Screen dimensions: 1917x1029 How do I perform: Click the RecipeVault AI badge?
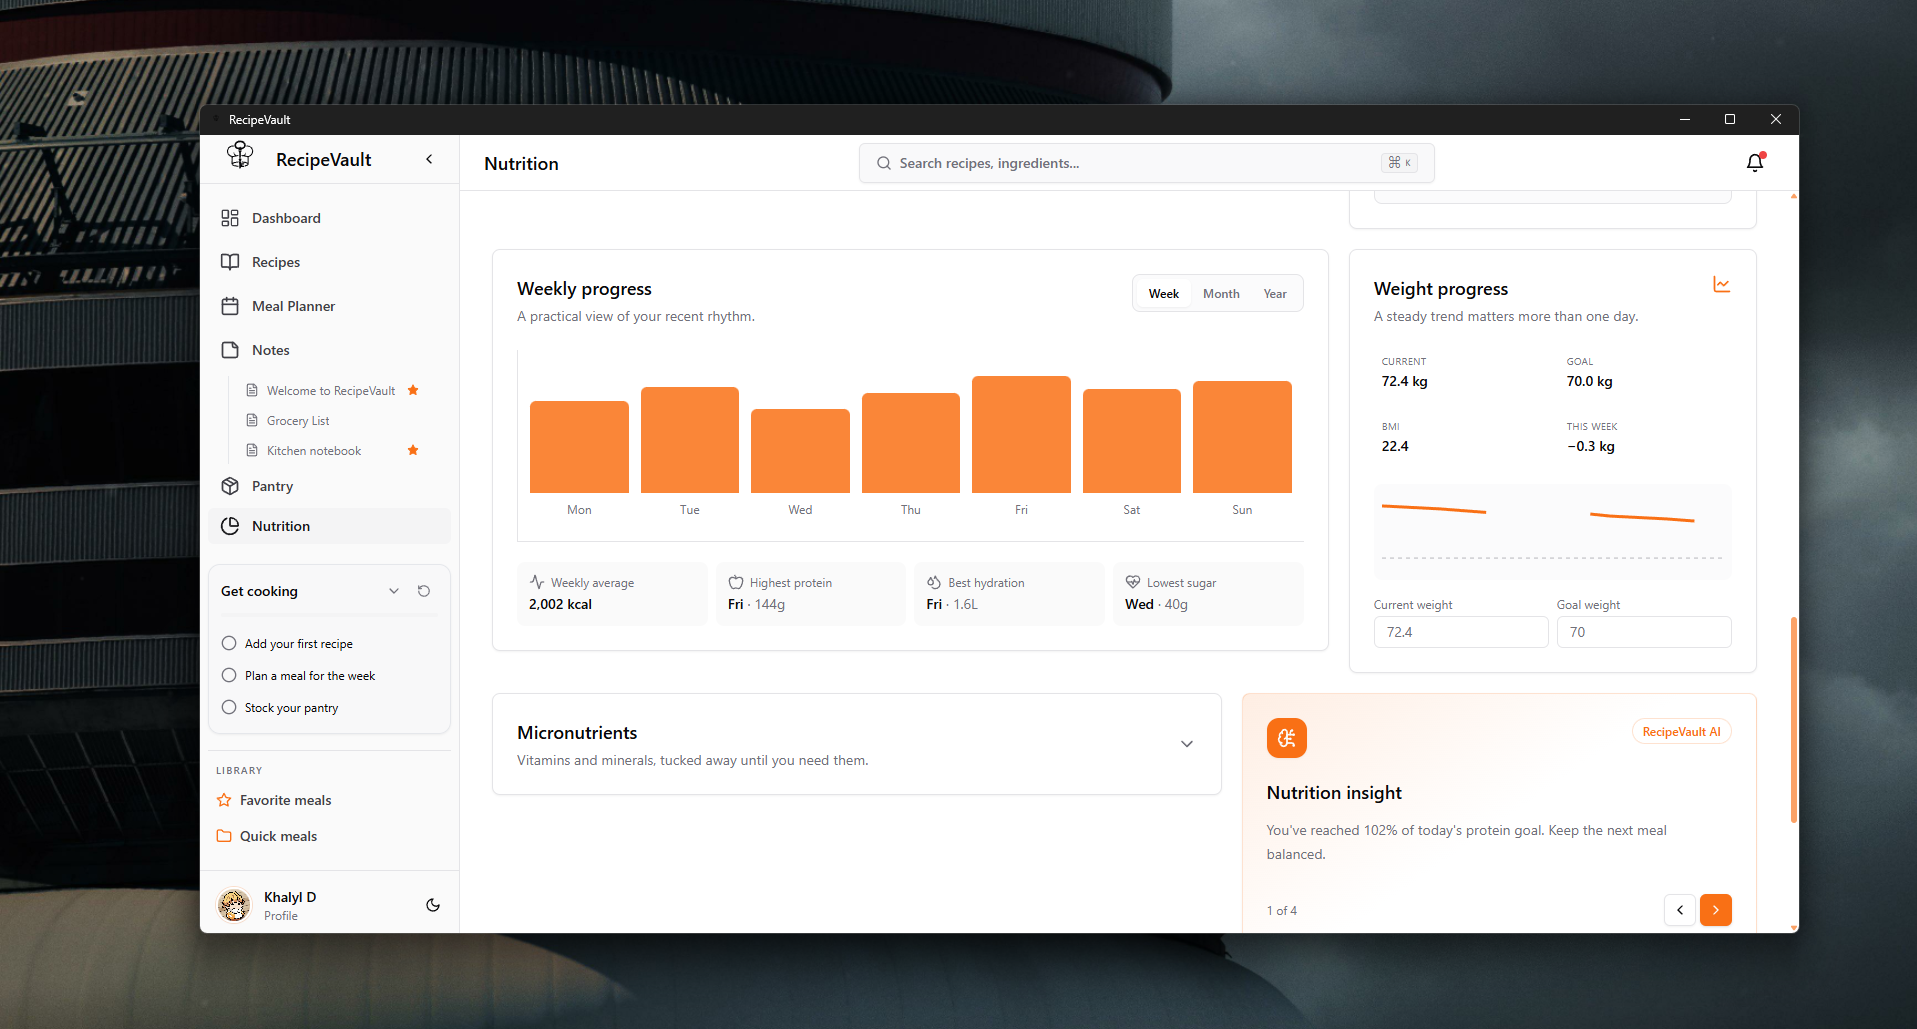(x=1682, y=732)
